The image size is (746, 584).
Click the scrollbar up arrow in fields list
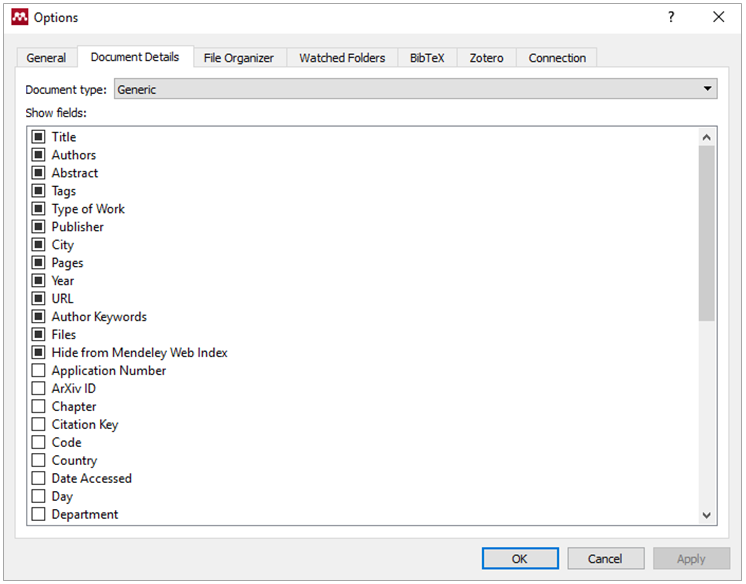click(707, 137)
